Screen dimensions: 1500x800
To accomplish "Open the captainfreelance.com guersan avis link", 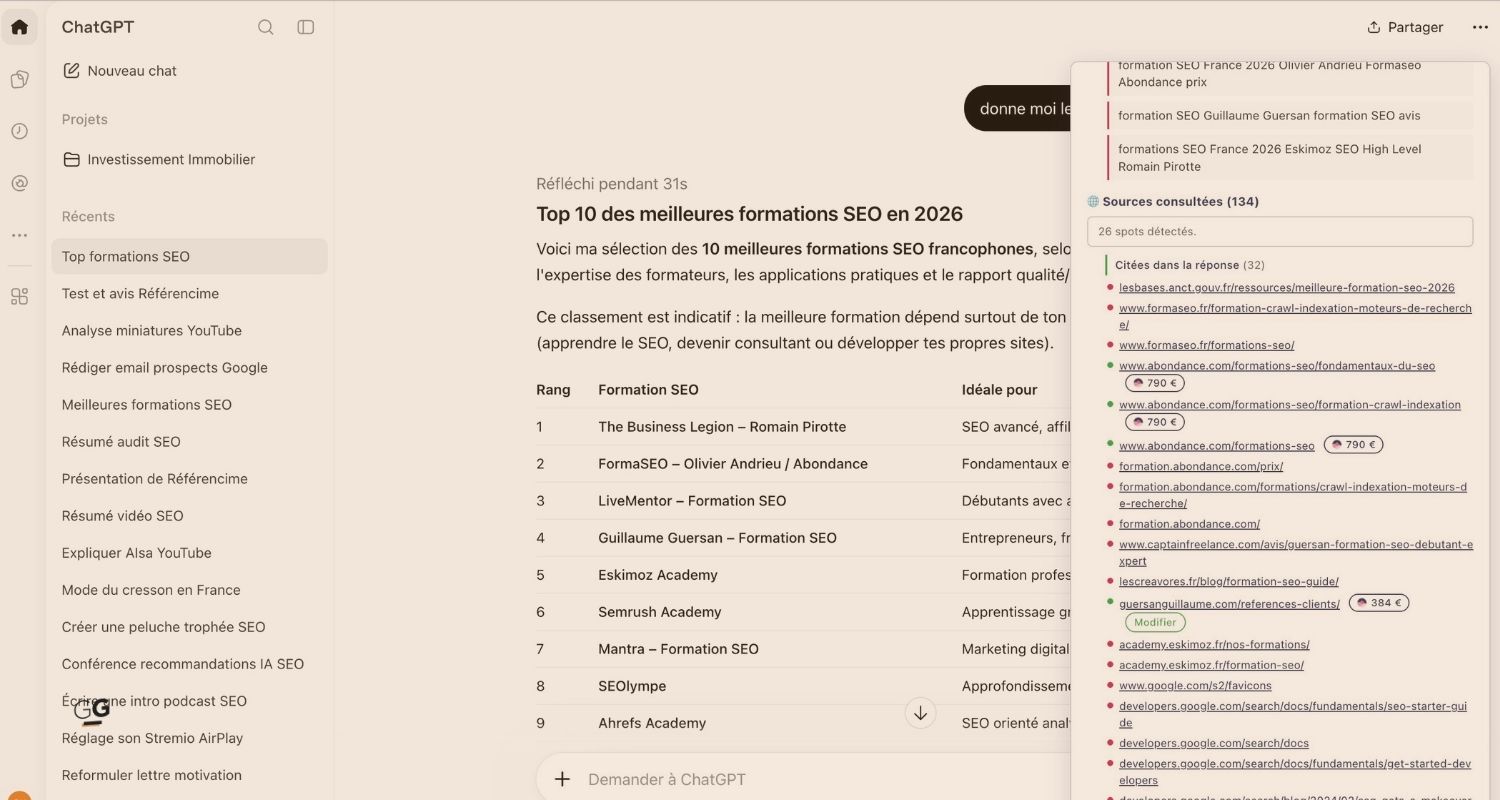I will 1296,553.
